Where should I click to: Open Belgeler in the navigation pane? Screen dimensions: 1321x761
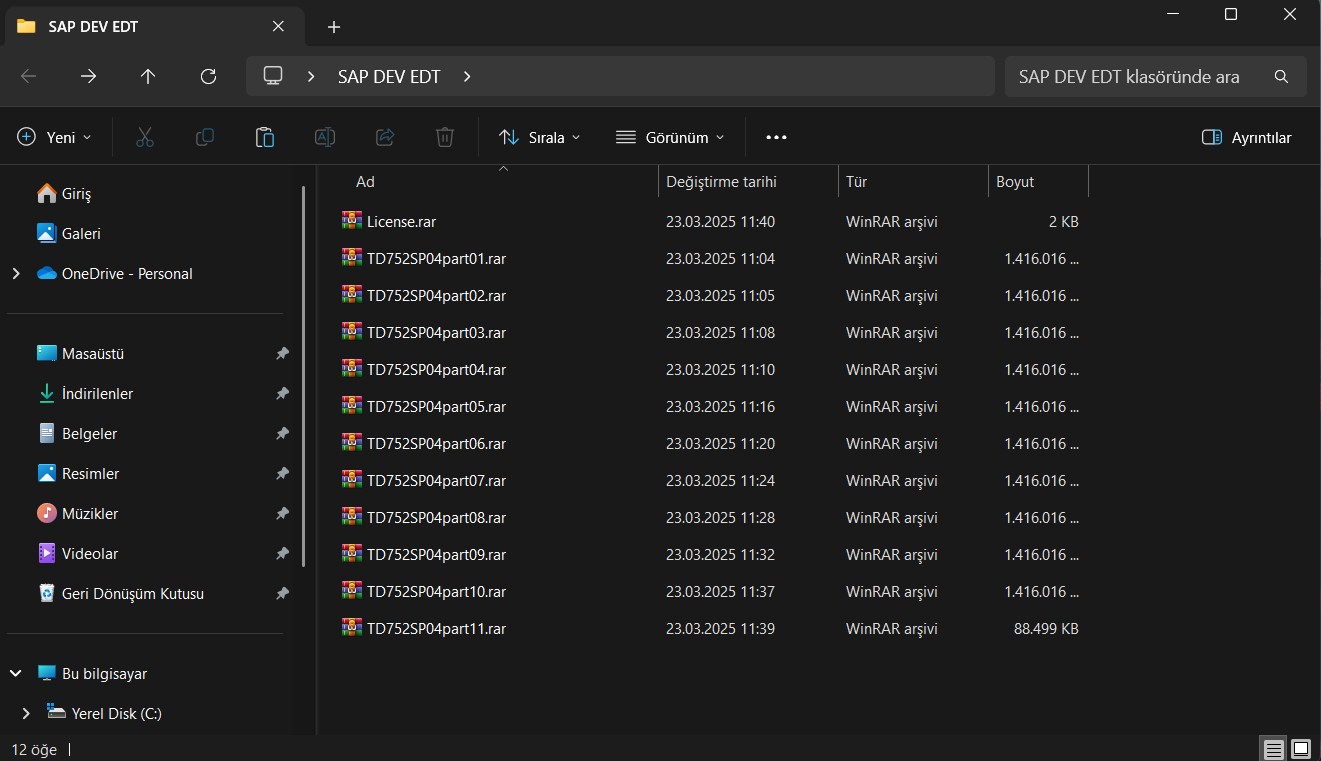point(89,434)
